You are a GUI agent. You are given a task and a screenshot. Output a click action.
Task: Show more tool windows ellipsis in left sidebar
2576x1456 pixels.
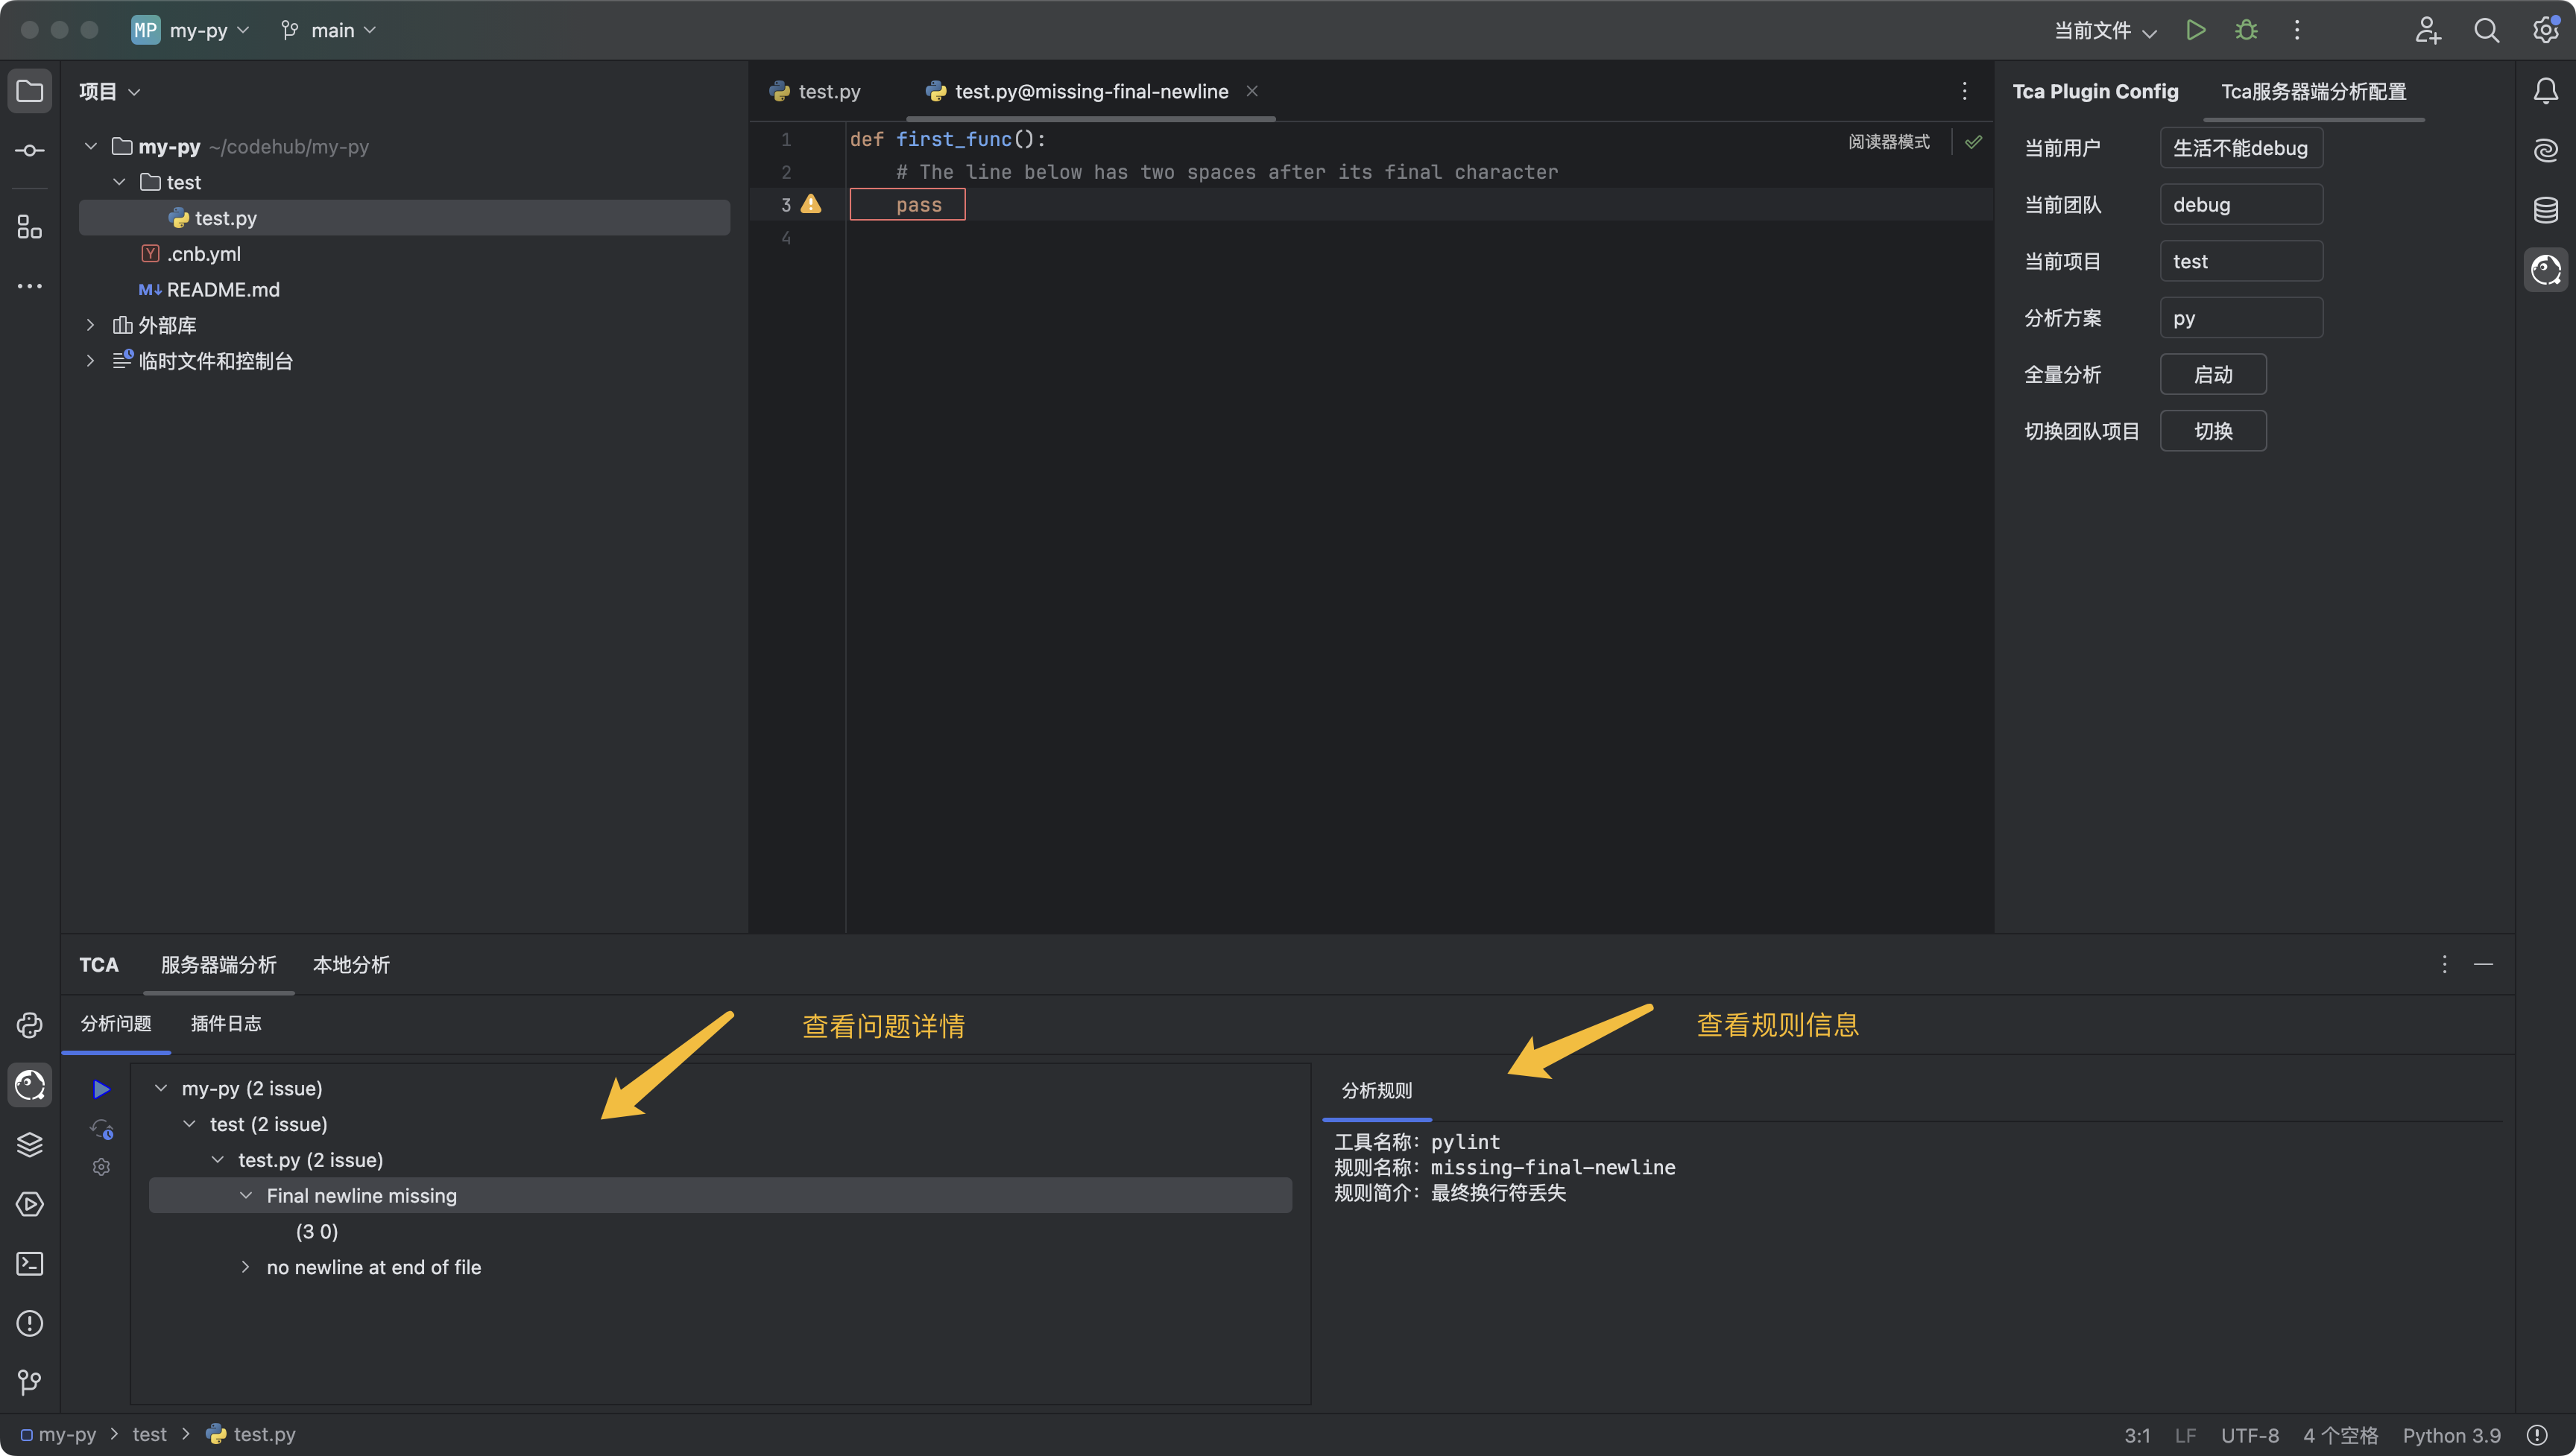[30, 286]
